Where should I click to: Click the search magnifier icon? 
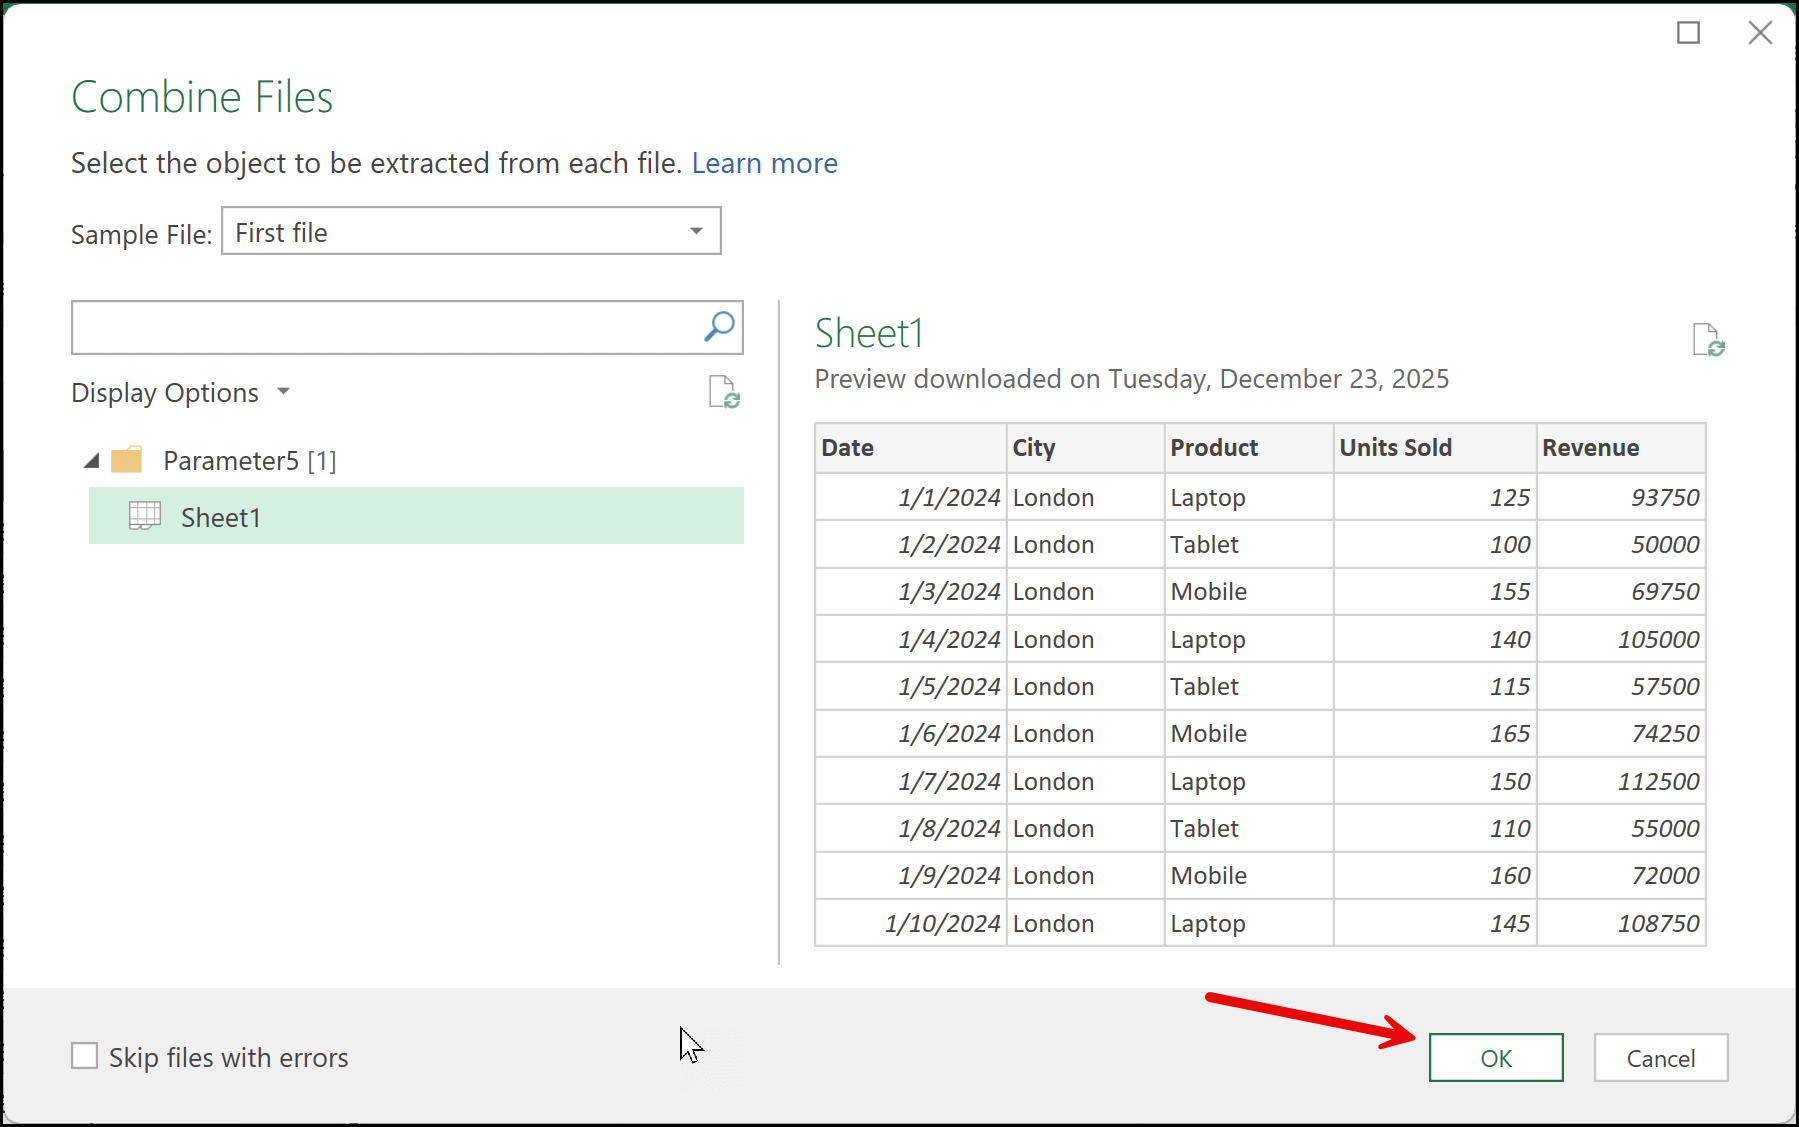coord(719,327)
